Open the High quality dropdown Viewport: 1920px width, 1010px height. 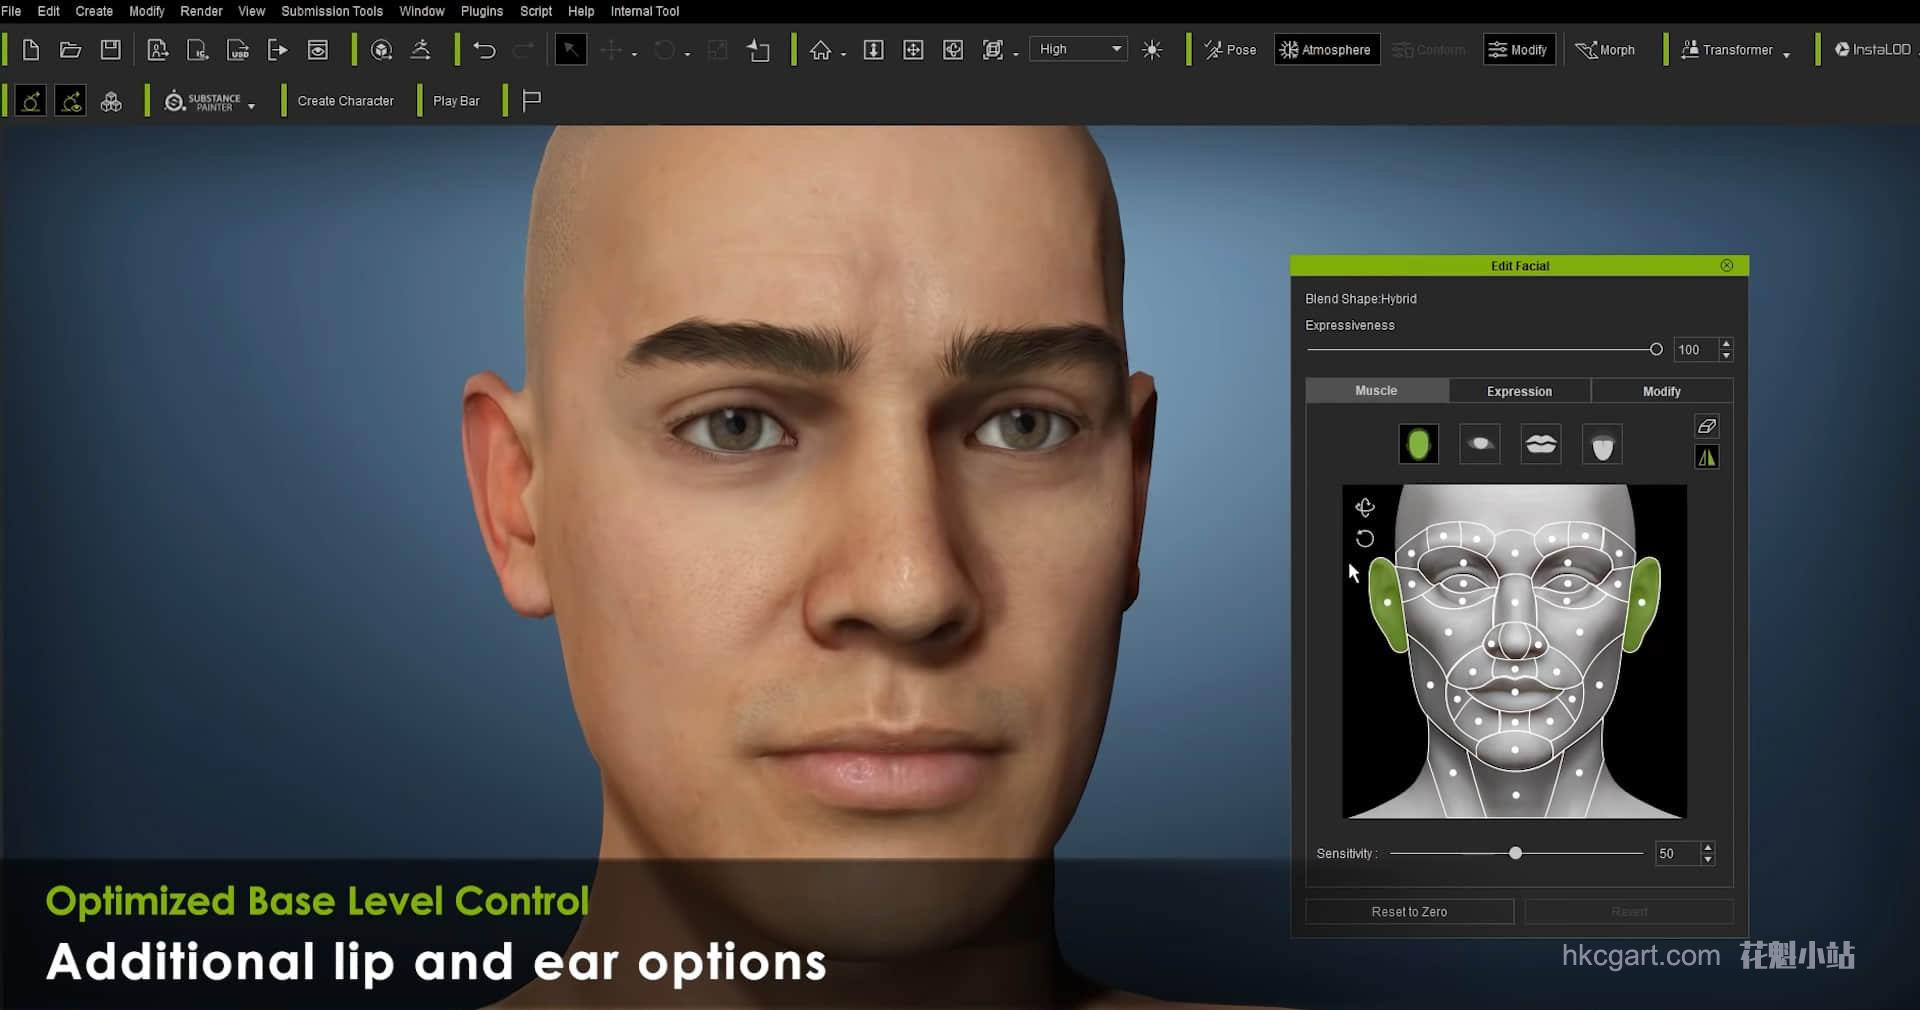coord(1080,49)
